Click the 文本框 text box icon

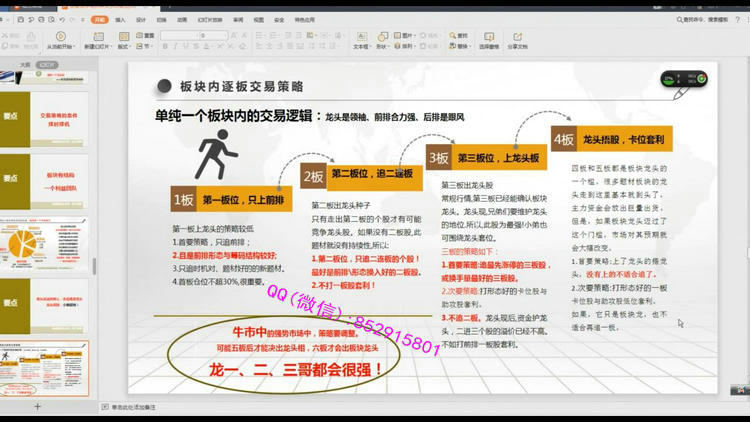362,40
